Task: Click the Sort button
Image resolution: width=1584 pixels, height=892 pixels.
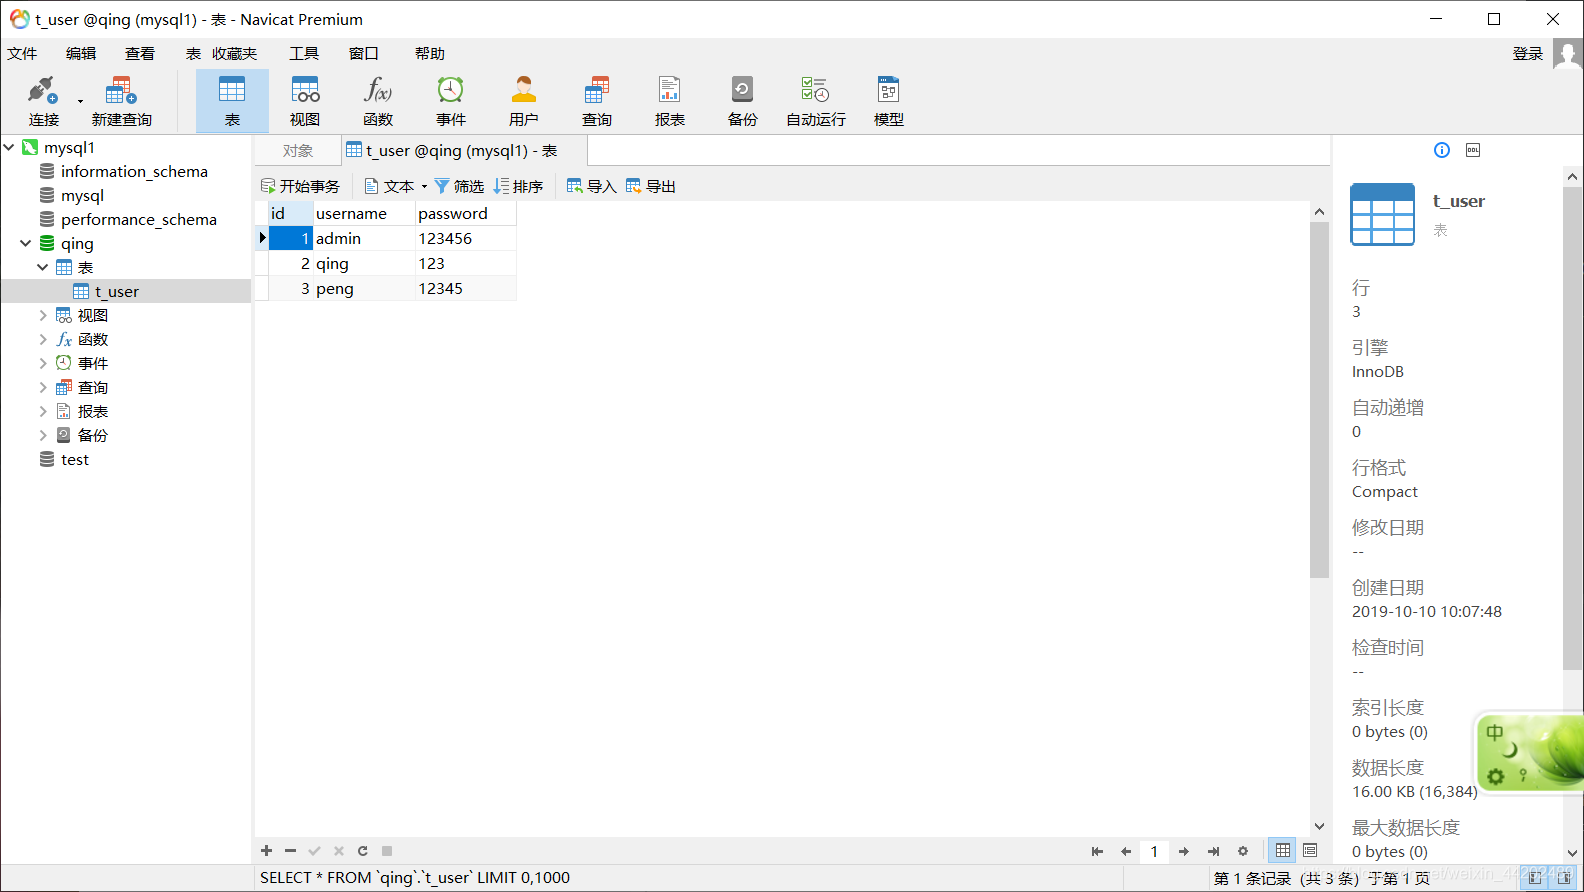Action: (518, 186)
